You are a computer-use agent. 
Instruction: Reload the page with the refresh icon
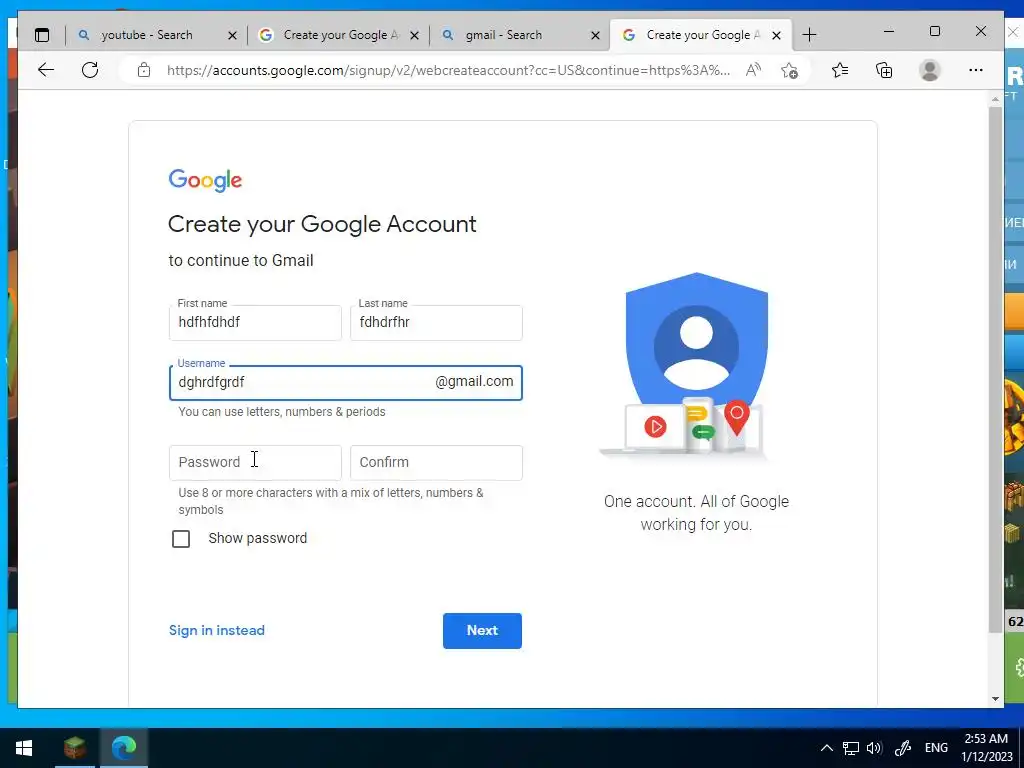click(90, 70)
